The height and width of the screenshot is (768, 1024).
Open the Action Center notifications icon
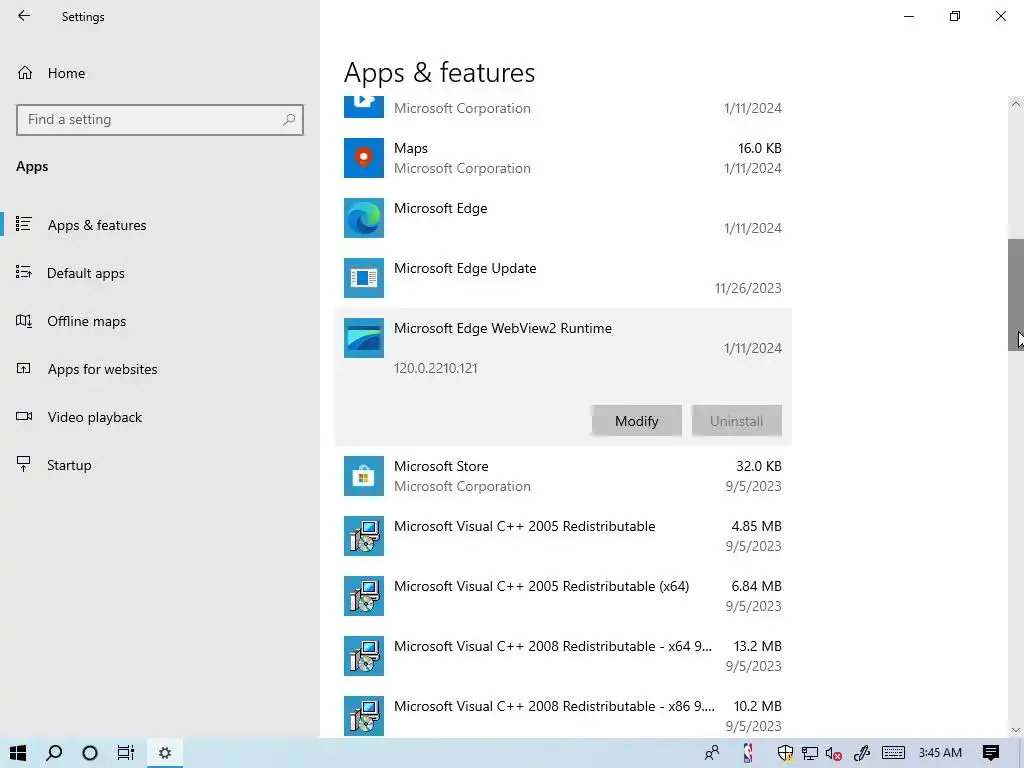tap(991, 753)
